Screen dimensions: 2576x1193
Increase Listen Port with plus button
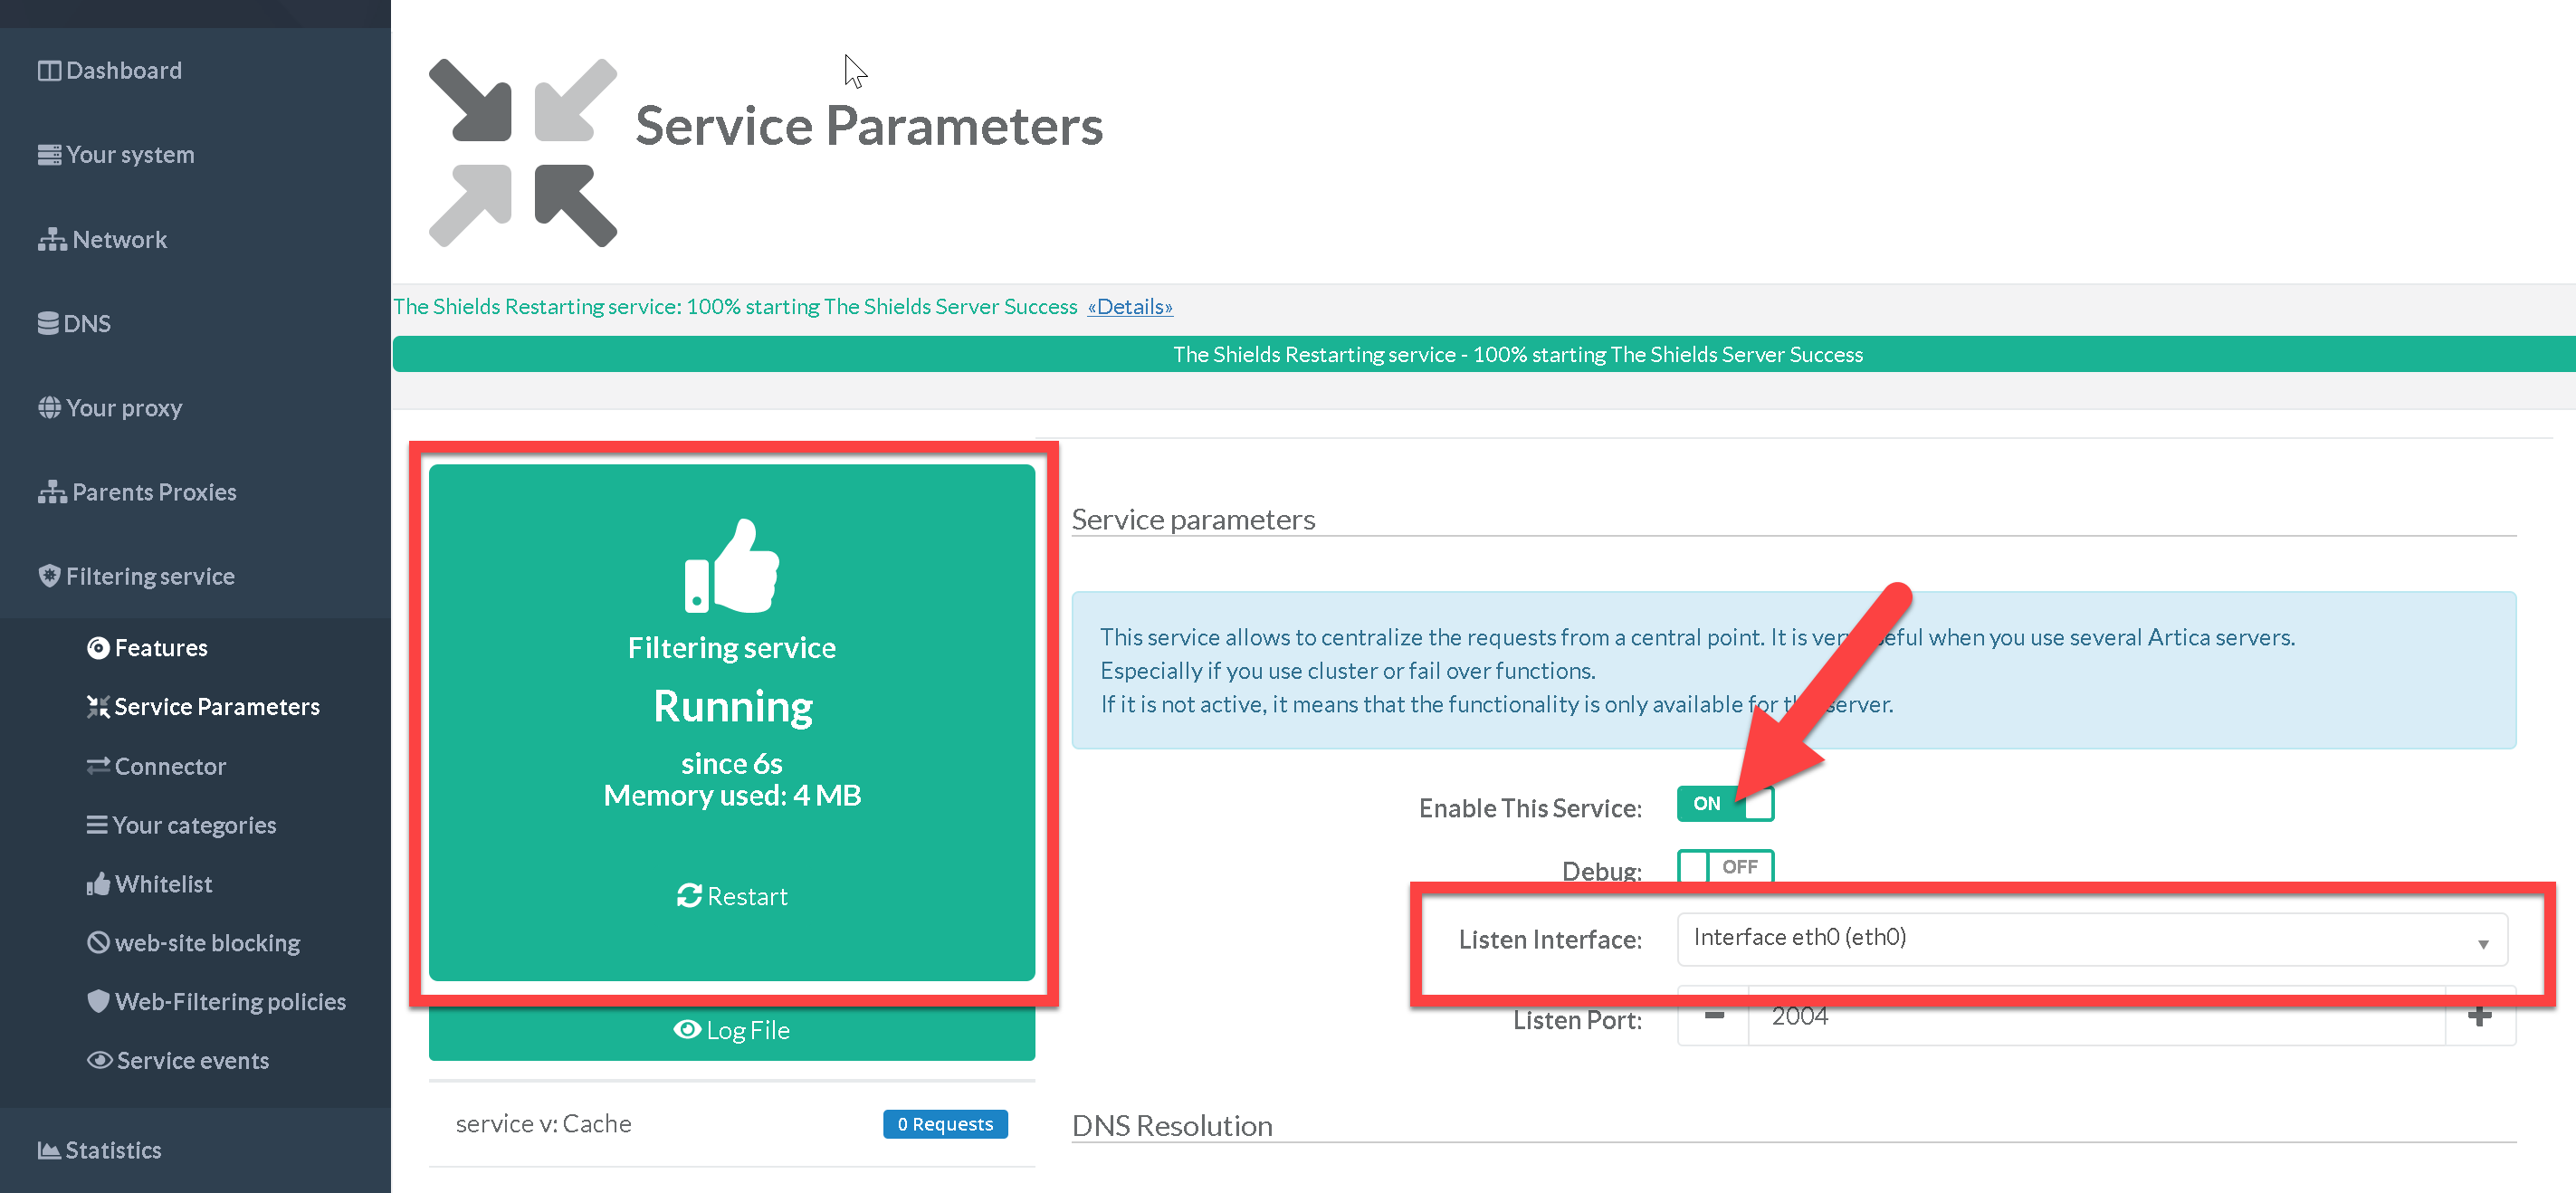tap(2478, 1017)
